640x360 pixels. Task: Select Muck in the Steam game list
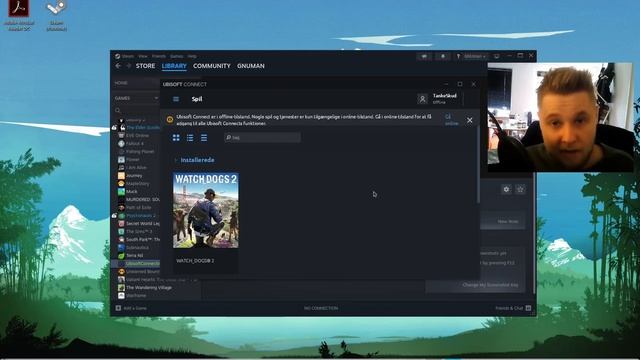point(132,191)
